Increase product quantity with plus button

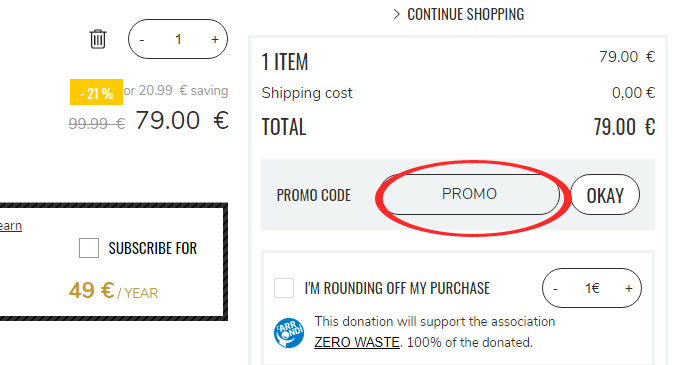215,40
